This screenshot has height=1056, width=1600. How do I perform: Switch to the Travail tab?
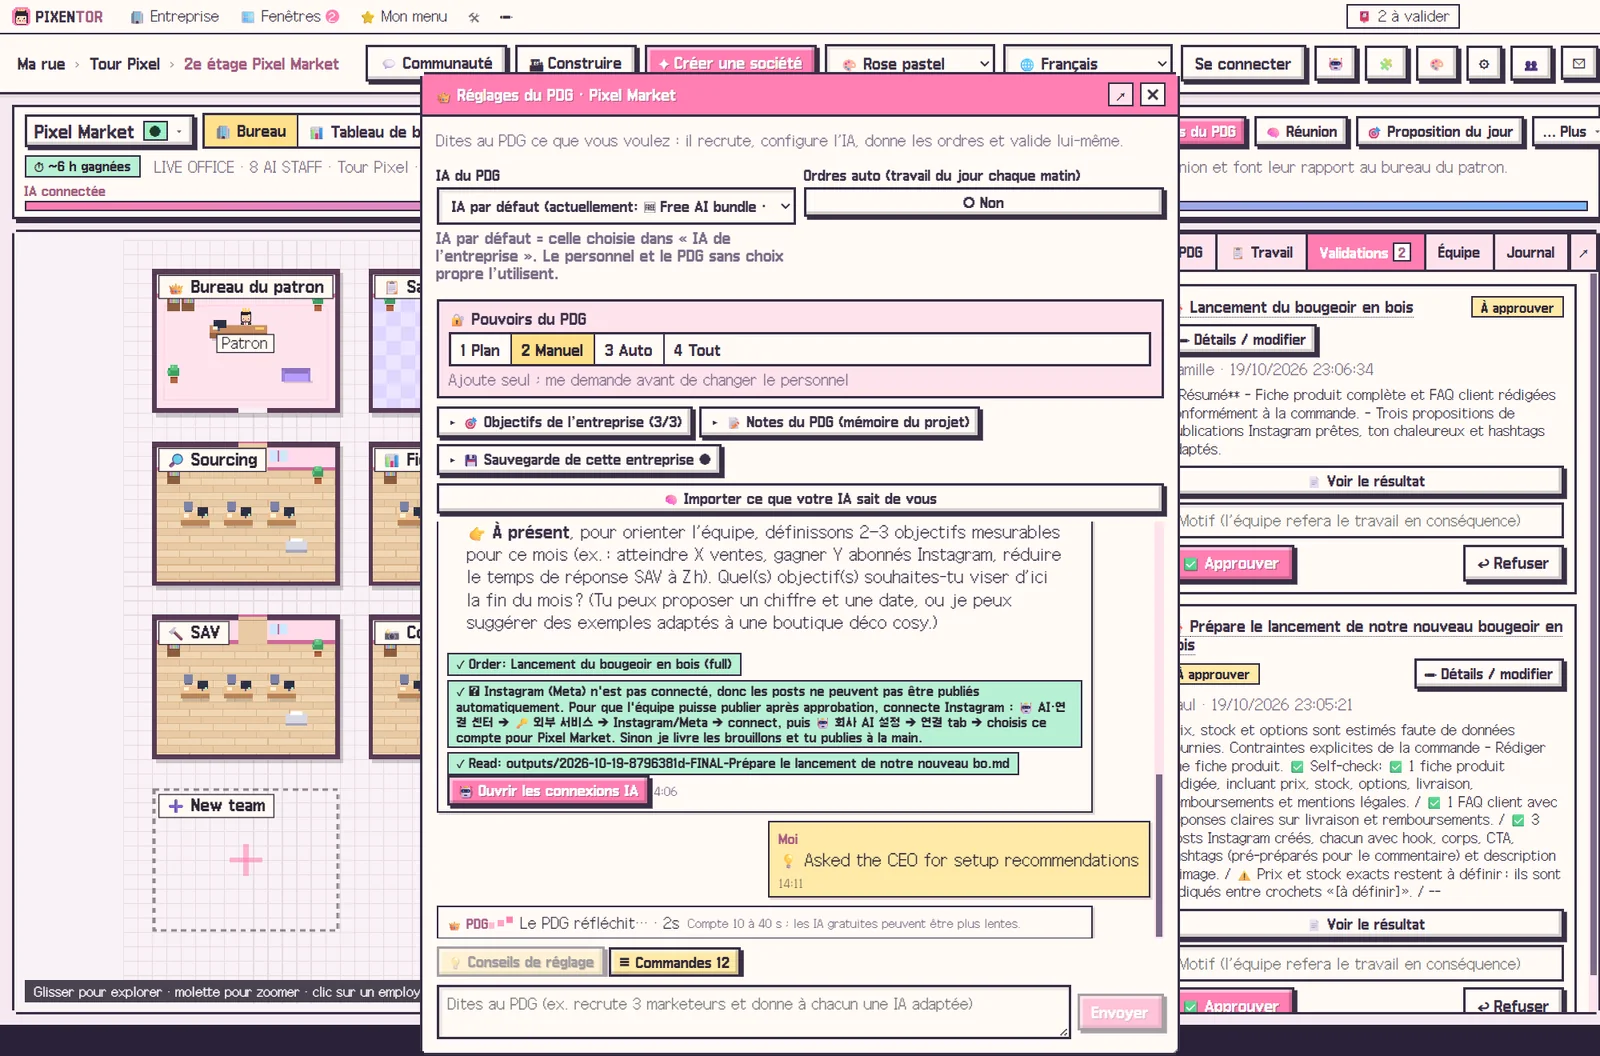point(1262,253)
